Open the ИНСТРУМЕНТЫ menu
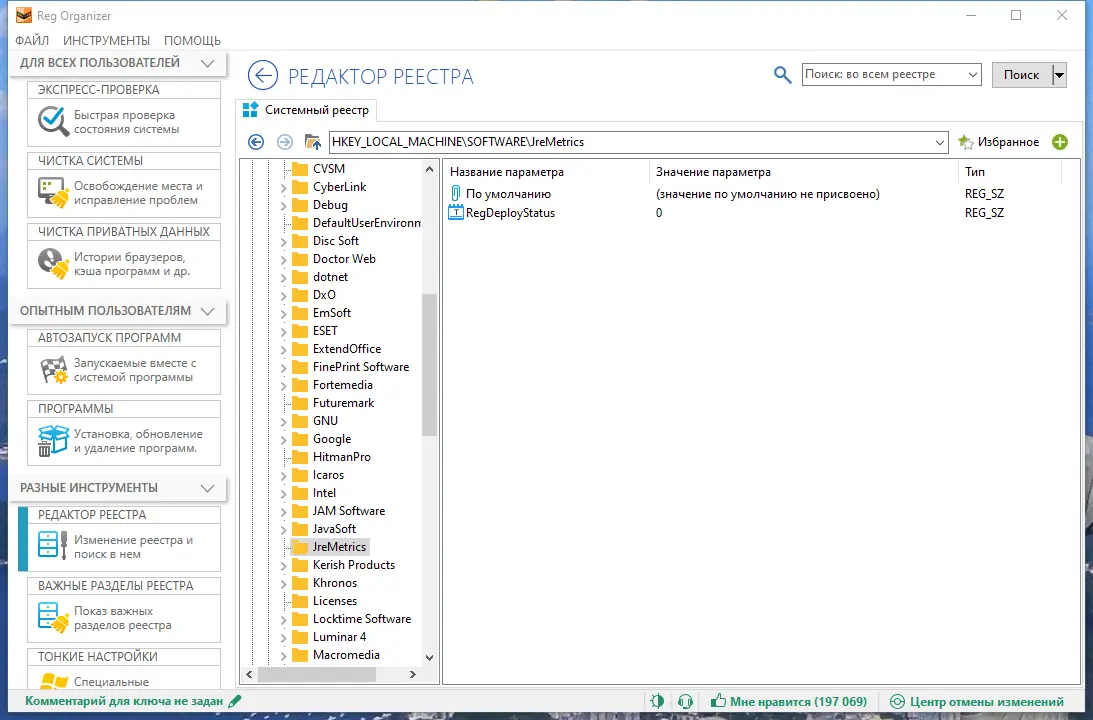 tap(107, 40)
